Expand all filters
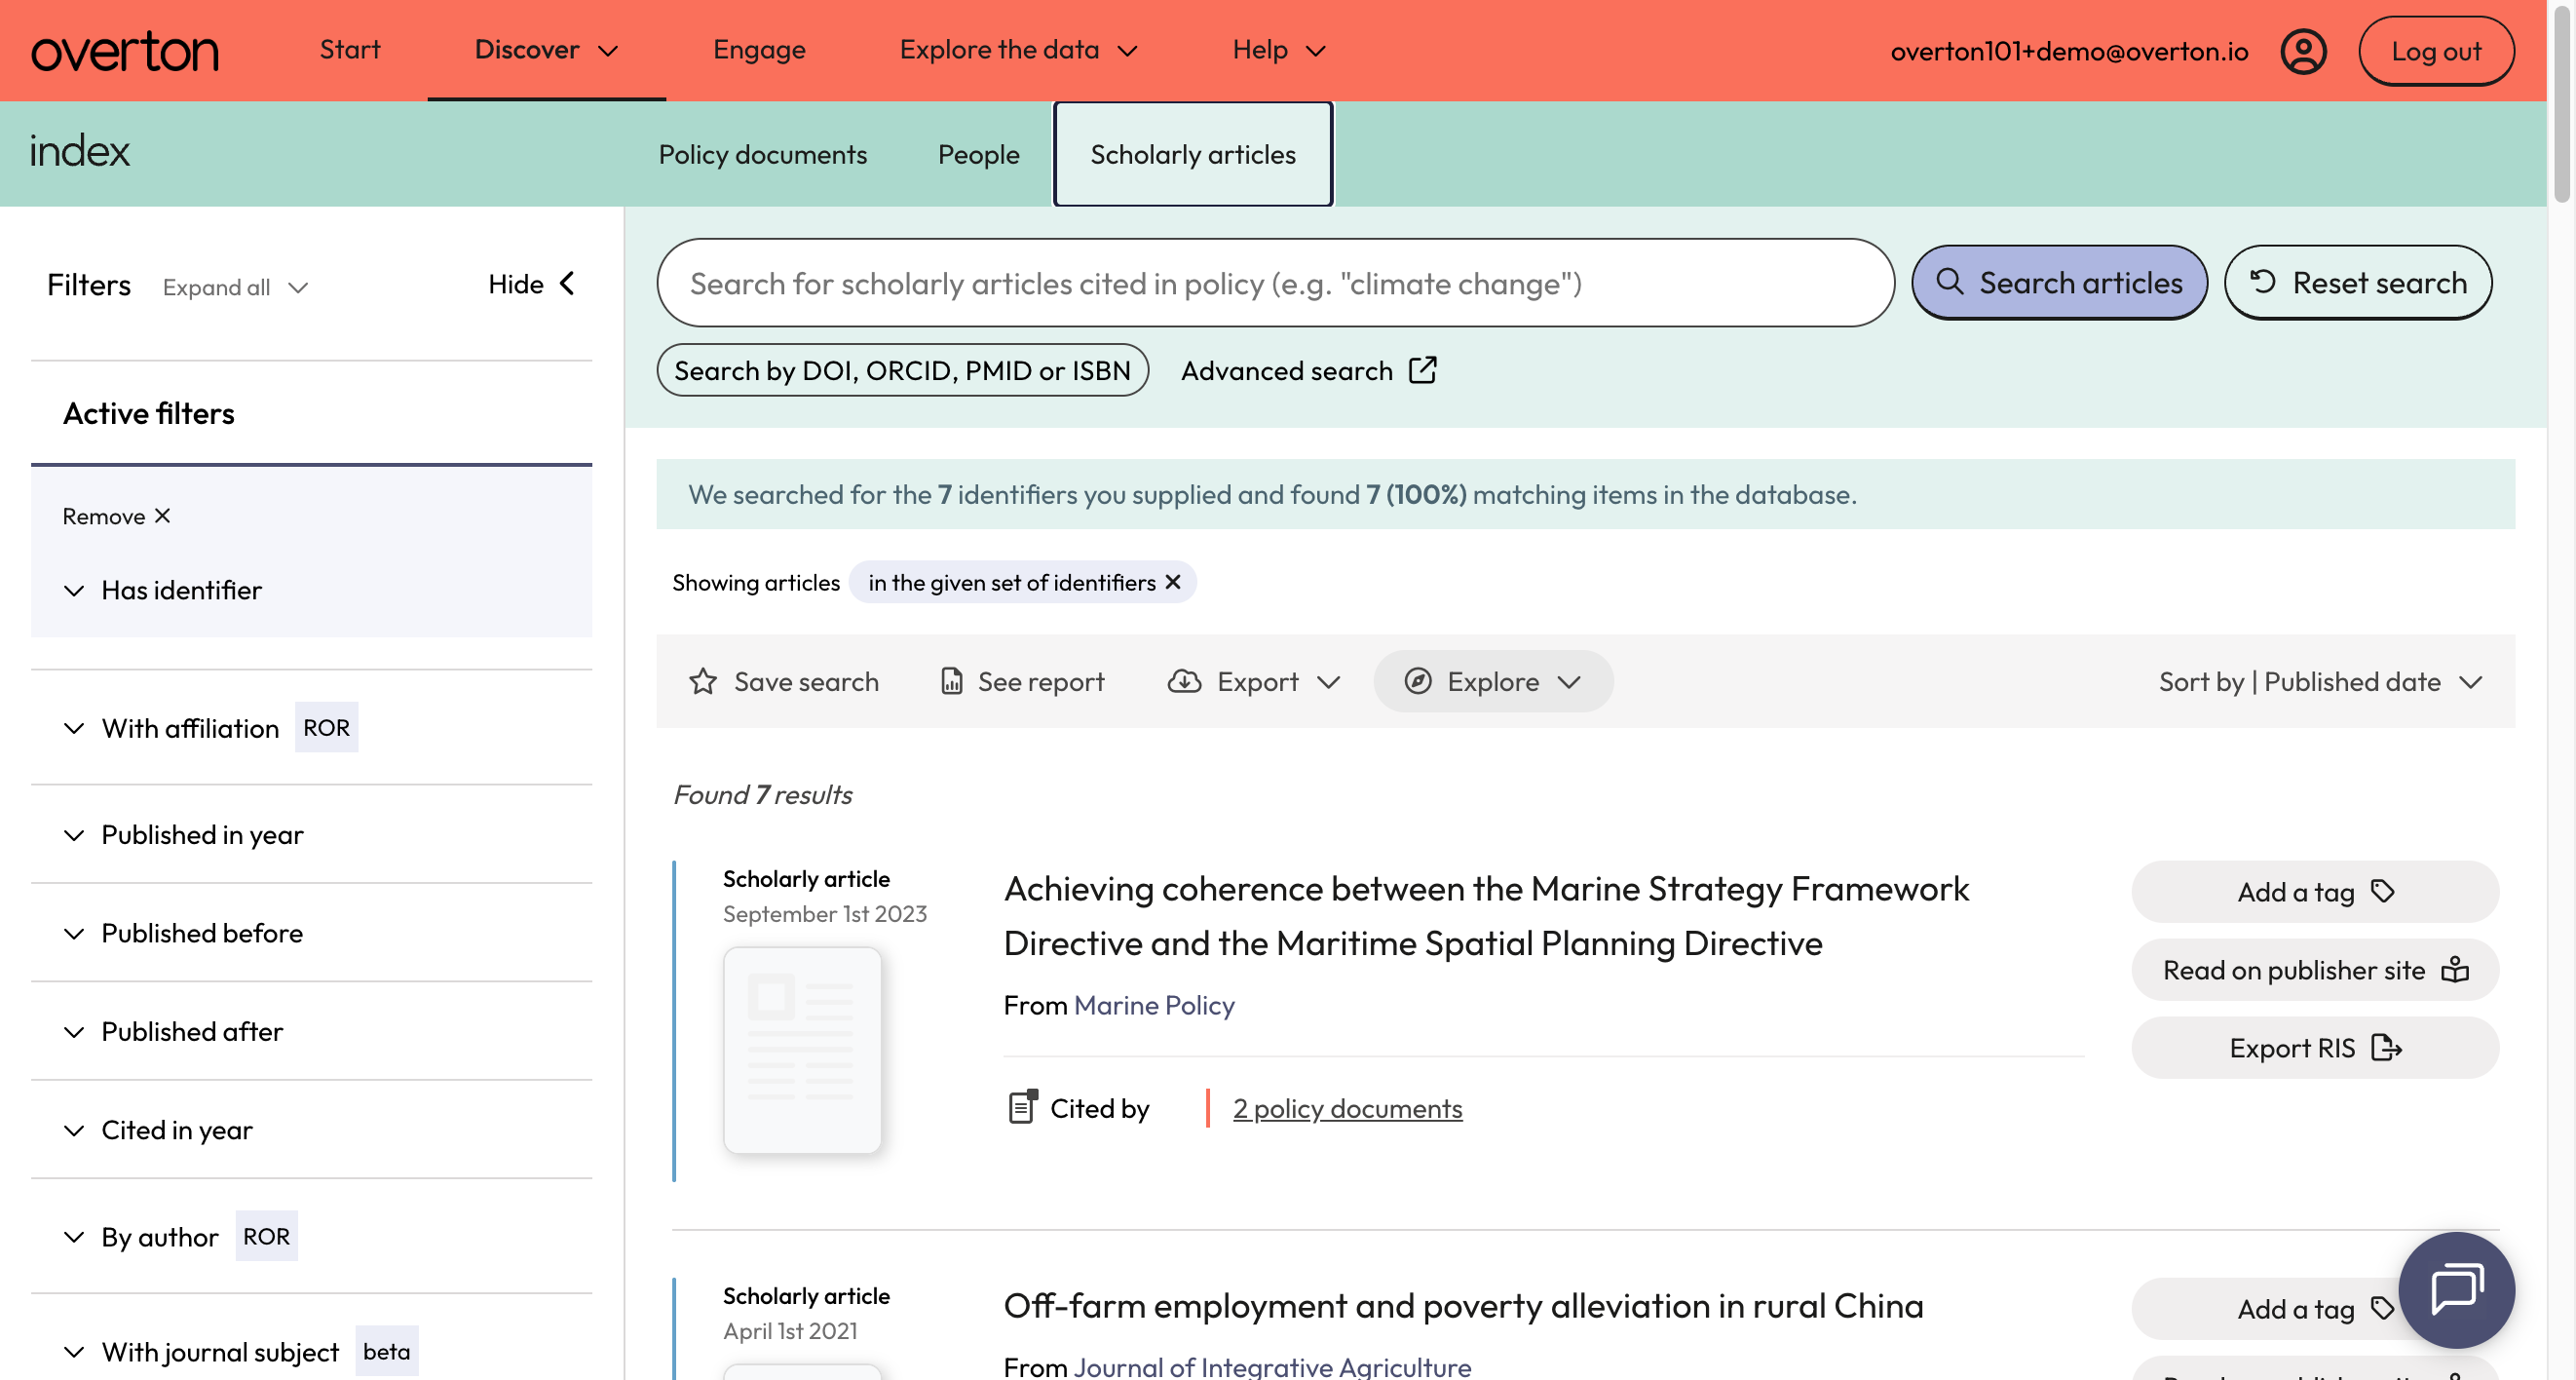This screenshot has height=1380, width=2576. 235,288
